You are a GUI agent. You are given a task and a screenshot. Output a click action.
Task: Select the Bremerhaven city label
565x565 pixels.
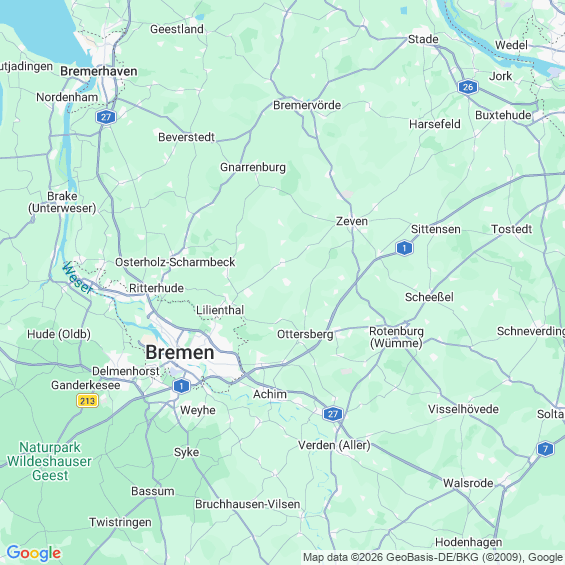(98, 71)
